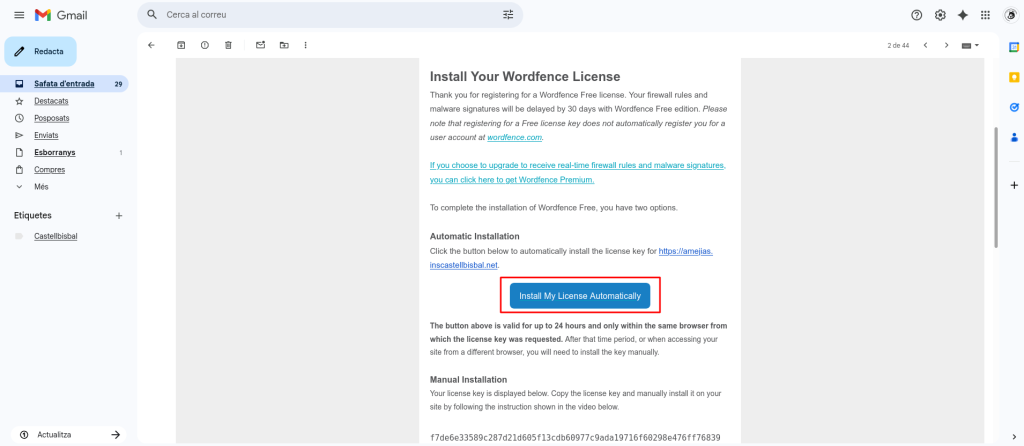Delete the email using trash icon
Viewport: 1024px width, 446px height.
pyautogui.click(x=229, y=45)
